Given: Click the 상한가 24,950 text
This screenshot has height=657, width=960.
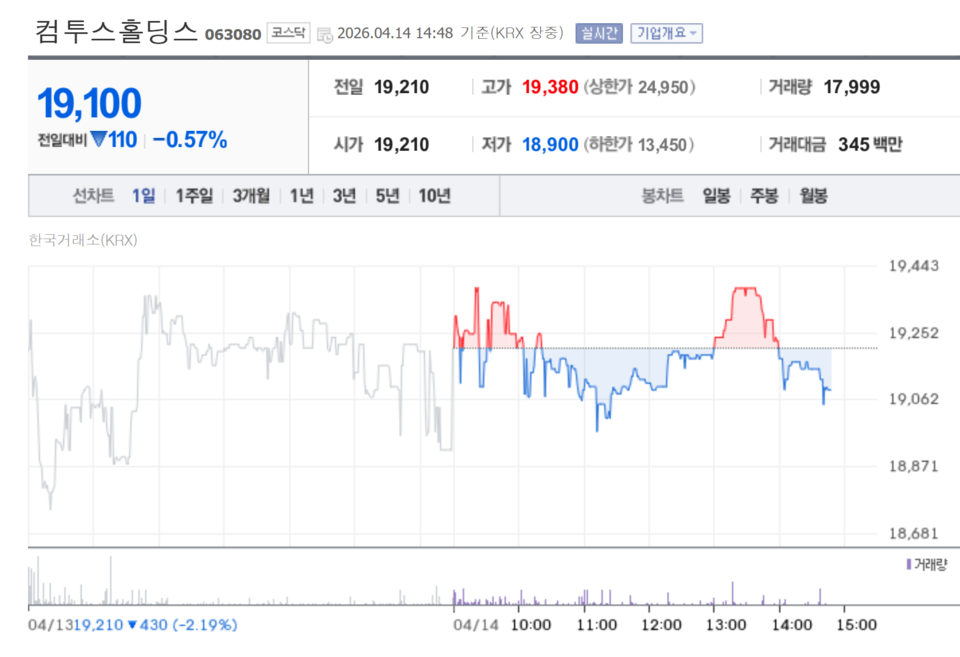Looking at the screenshot, I should 640,87.
